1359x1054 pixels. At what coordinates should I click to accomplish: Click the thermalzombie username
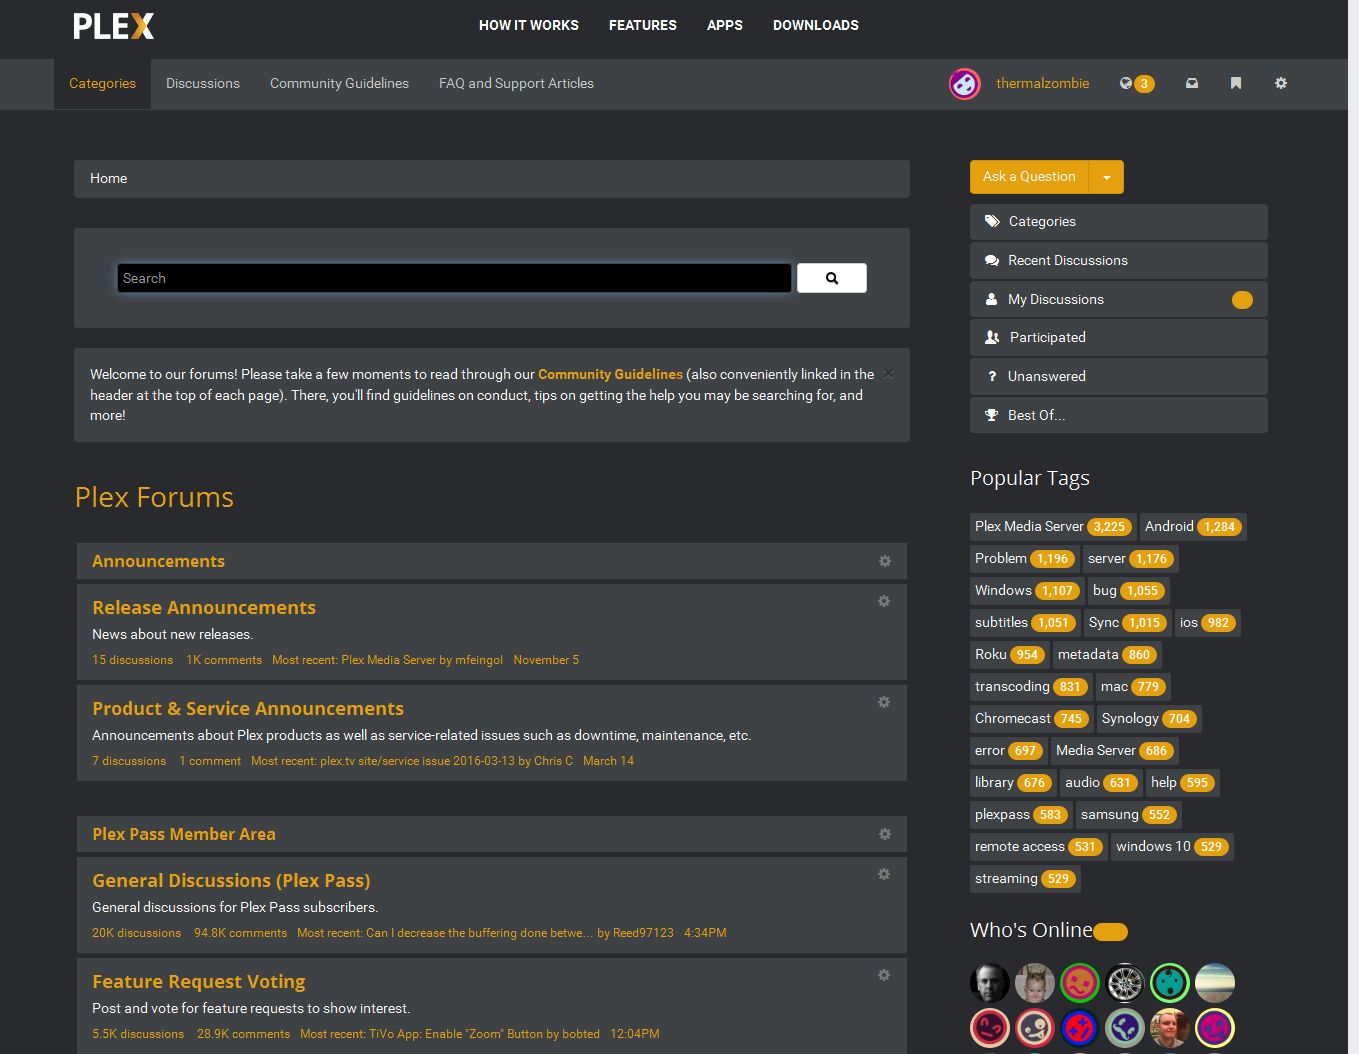coord(1043,84)
